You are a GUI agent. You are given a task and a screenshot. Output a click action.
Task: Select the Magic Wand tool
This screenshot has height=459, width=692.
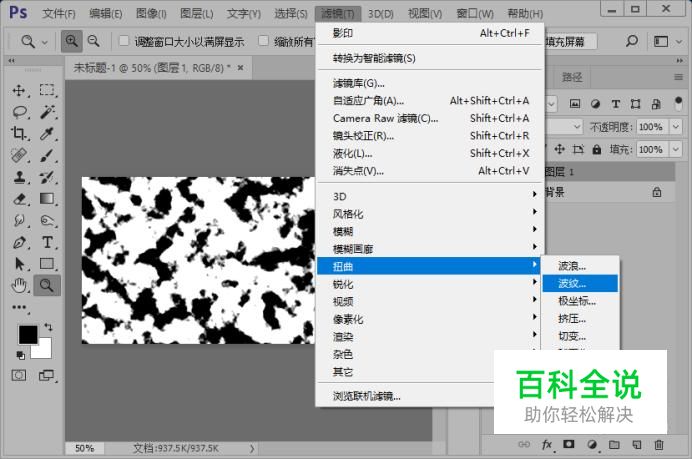point(47,112)
